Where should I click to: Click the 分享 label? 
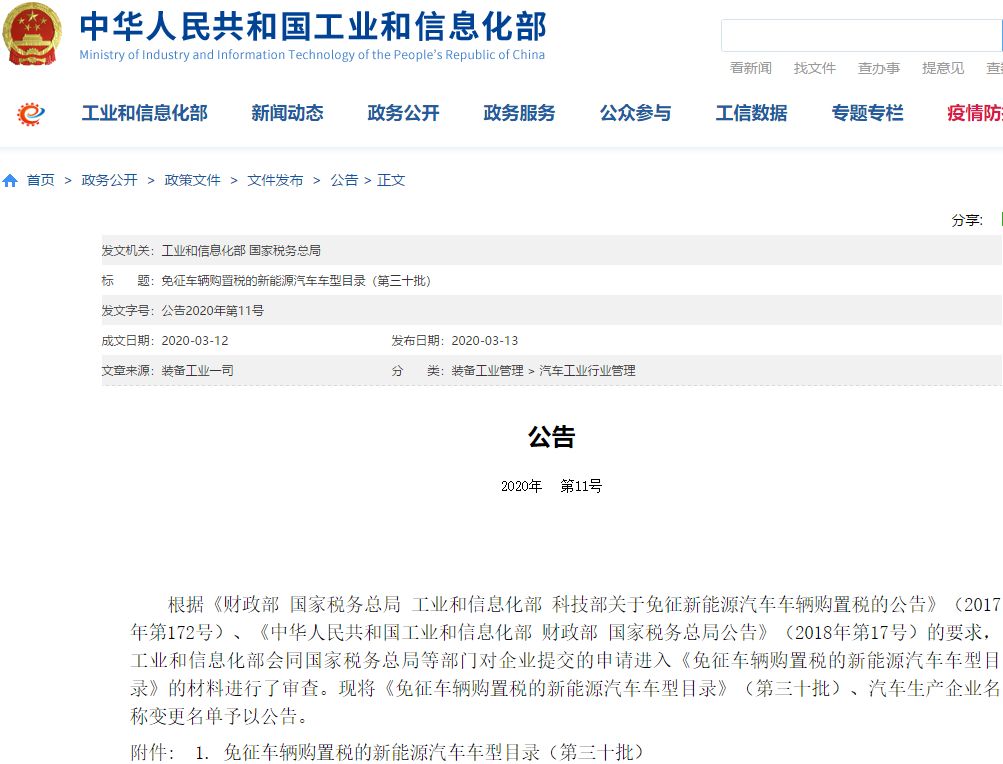(x=967, y=221)
